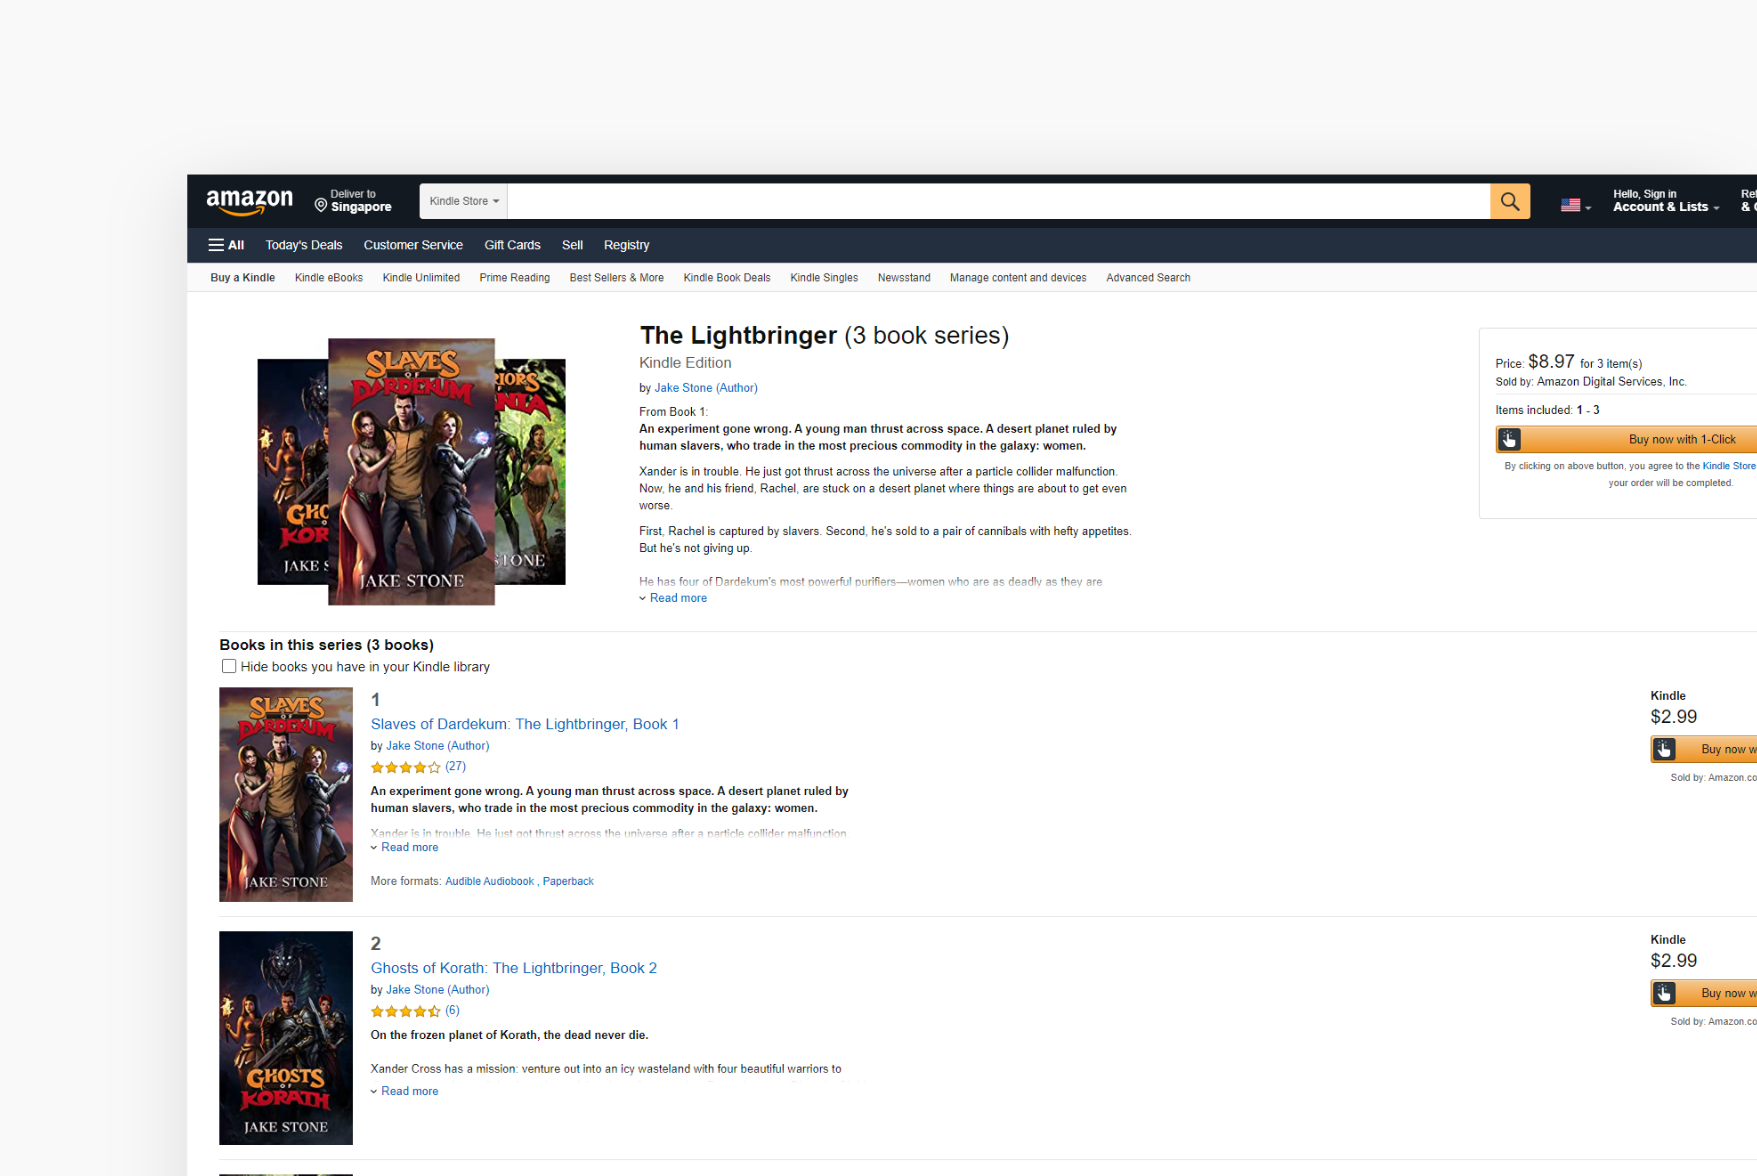The width and height of the screenshot is (1757, 1176).
Task: Open Customer Service in the nav bar
Action: pos(413,245)
